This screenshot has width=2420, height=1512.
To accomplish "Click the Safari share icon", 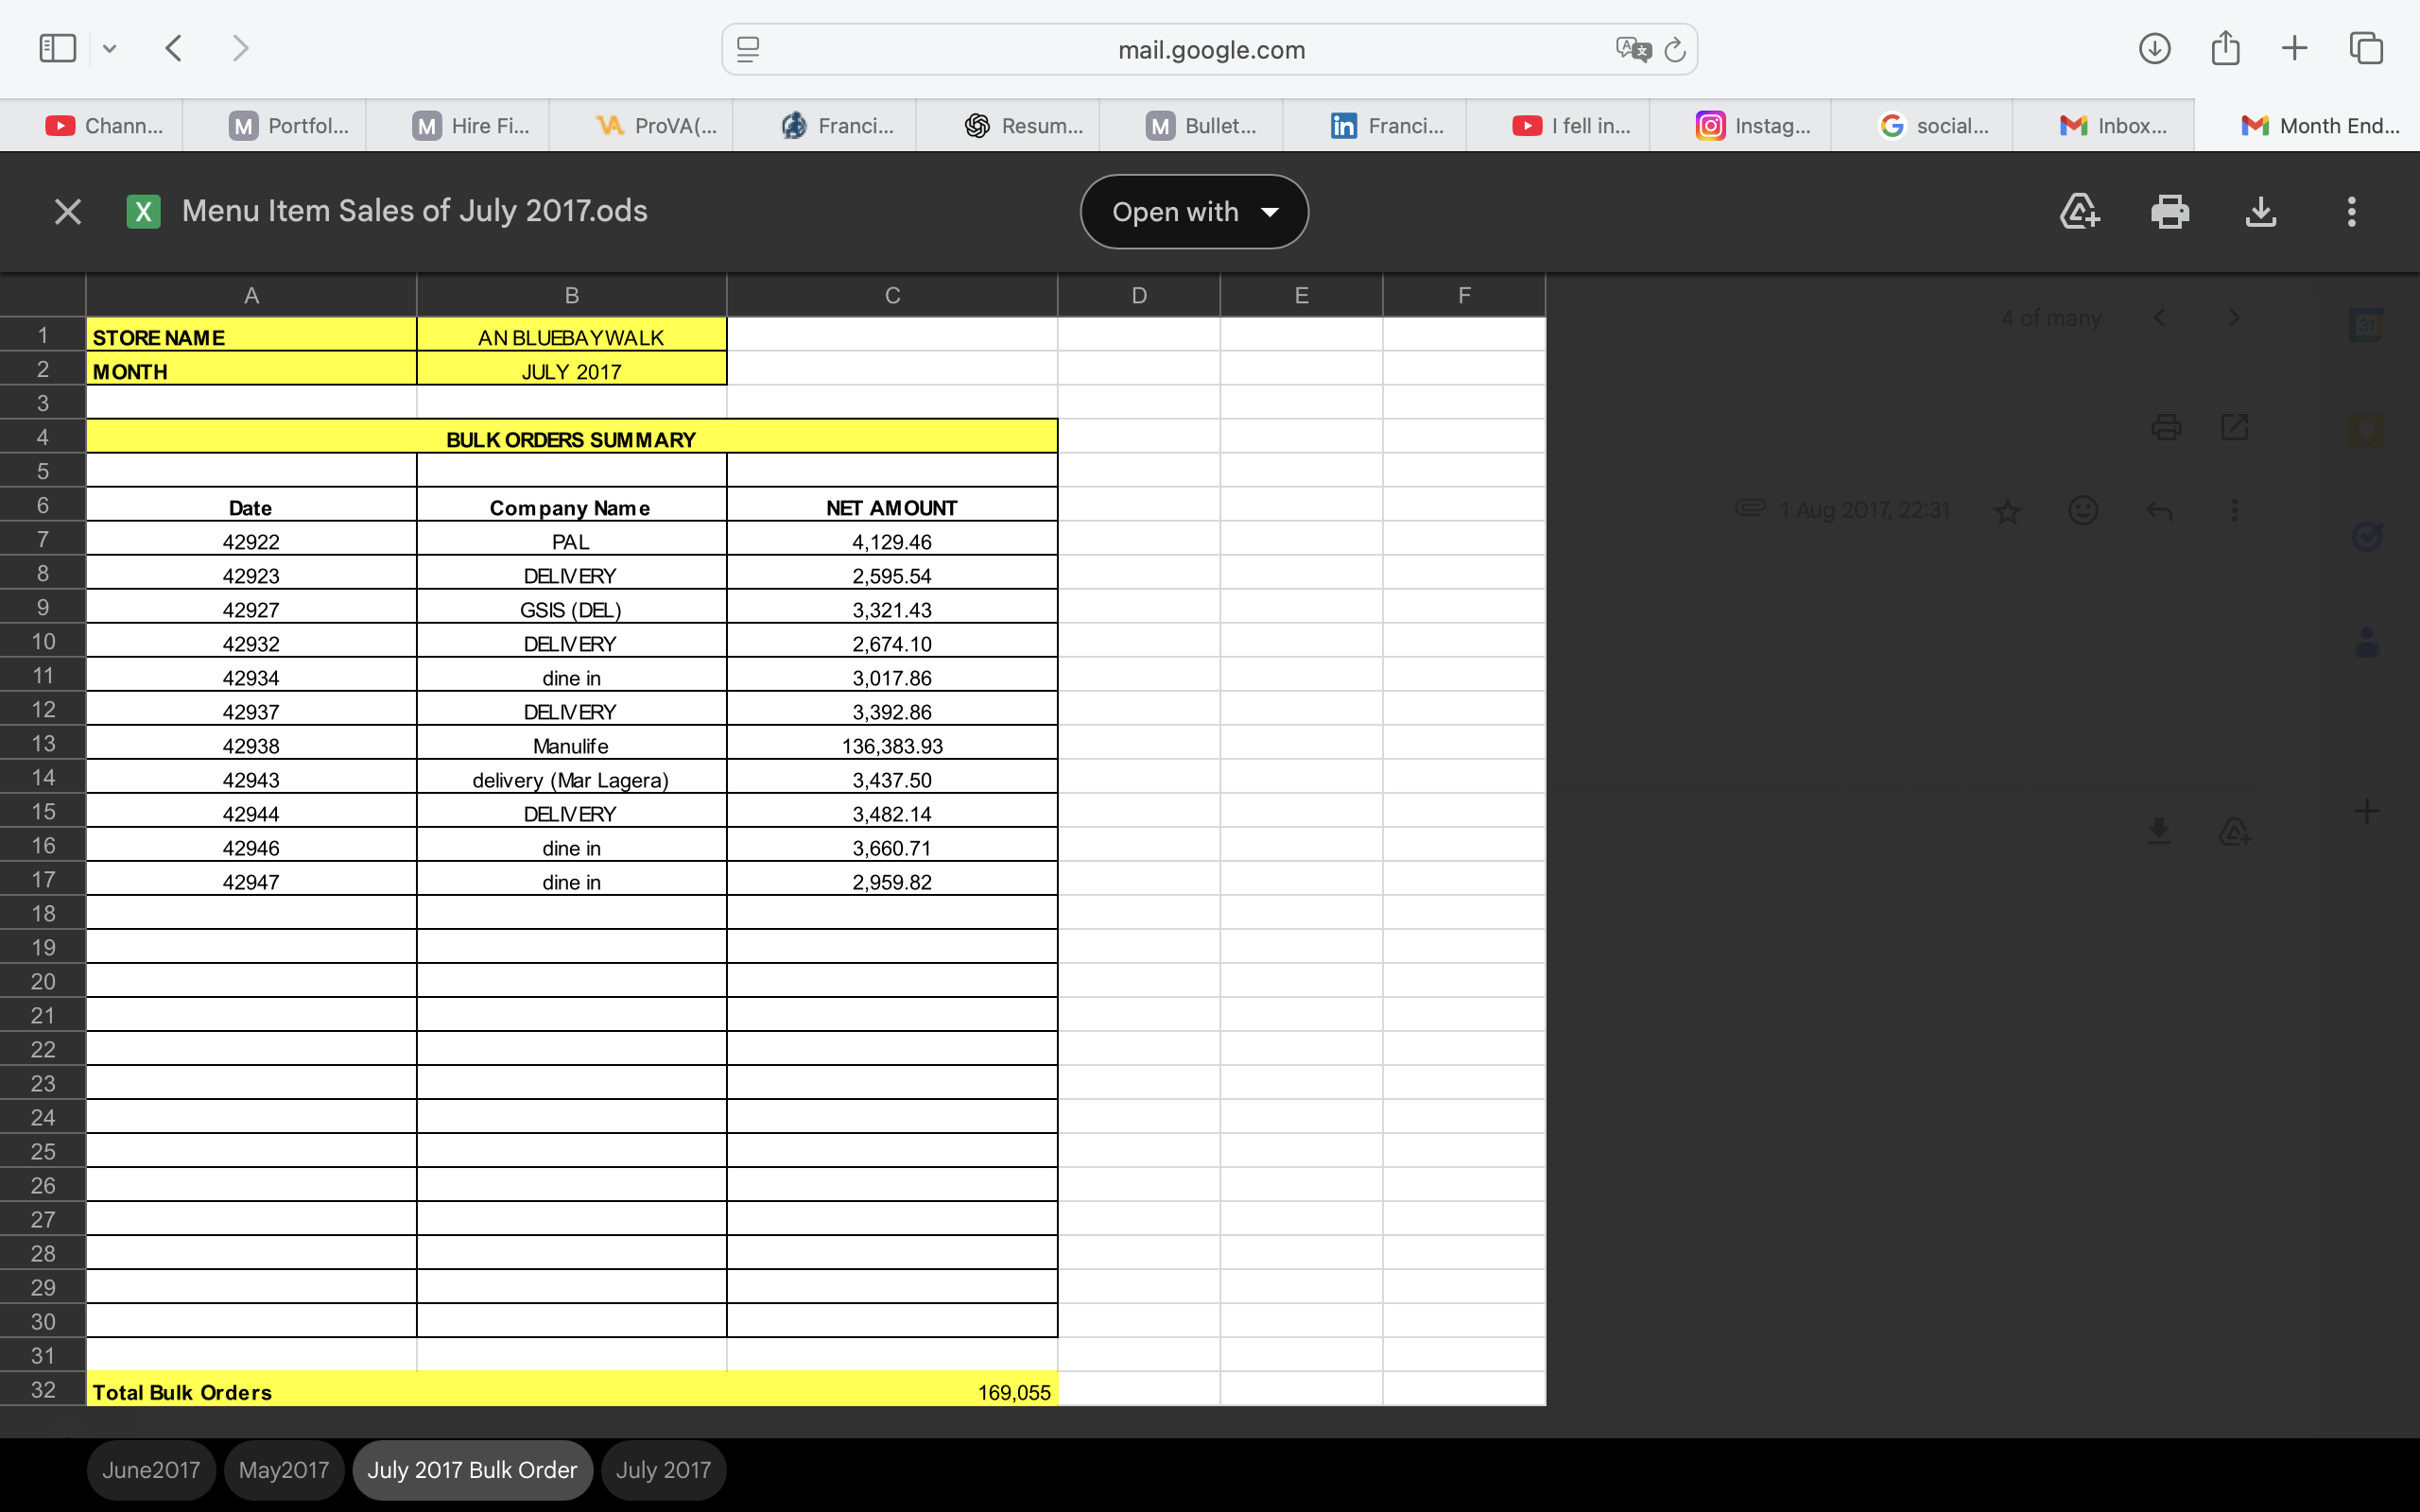I will coord(2225,48).
